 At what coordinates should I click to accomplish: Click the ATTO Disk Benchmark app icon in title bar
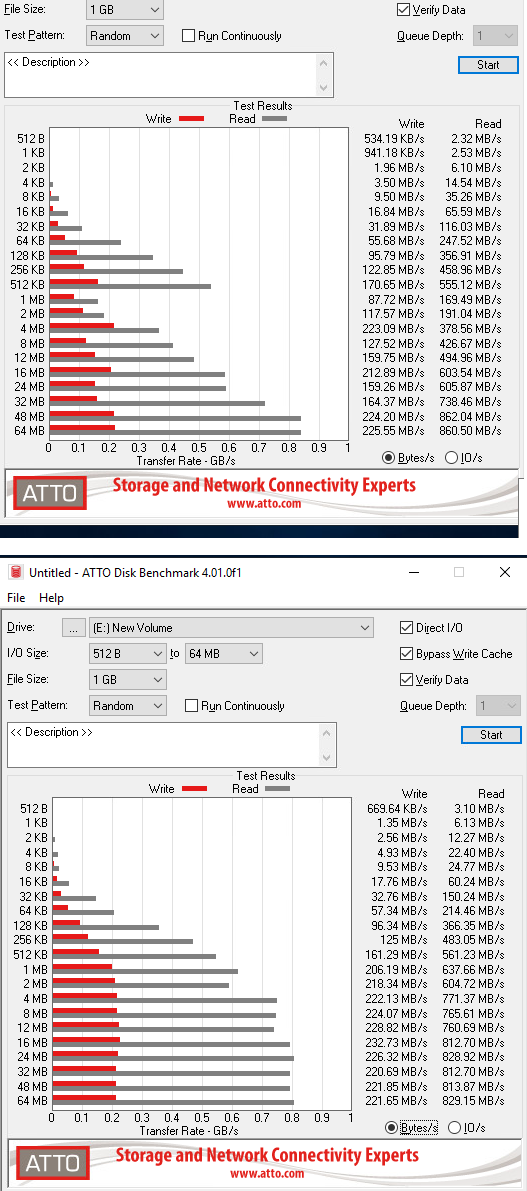[x=15, y=572]
